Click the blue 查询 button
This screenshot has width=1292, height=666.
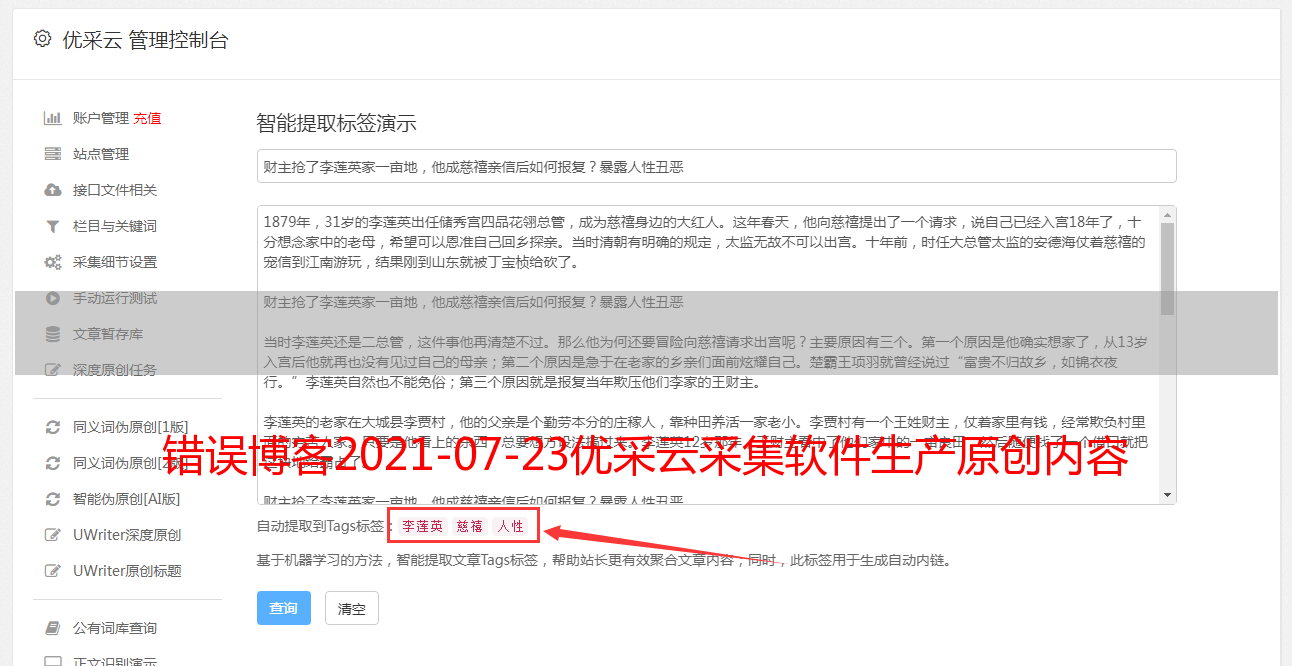pyautogui.click(x=284, y=608)
